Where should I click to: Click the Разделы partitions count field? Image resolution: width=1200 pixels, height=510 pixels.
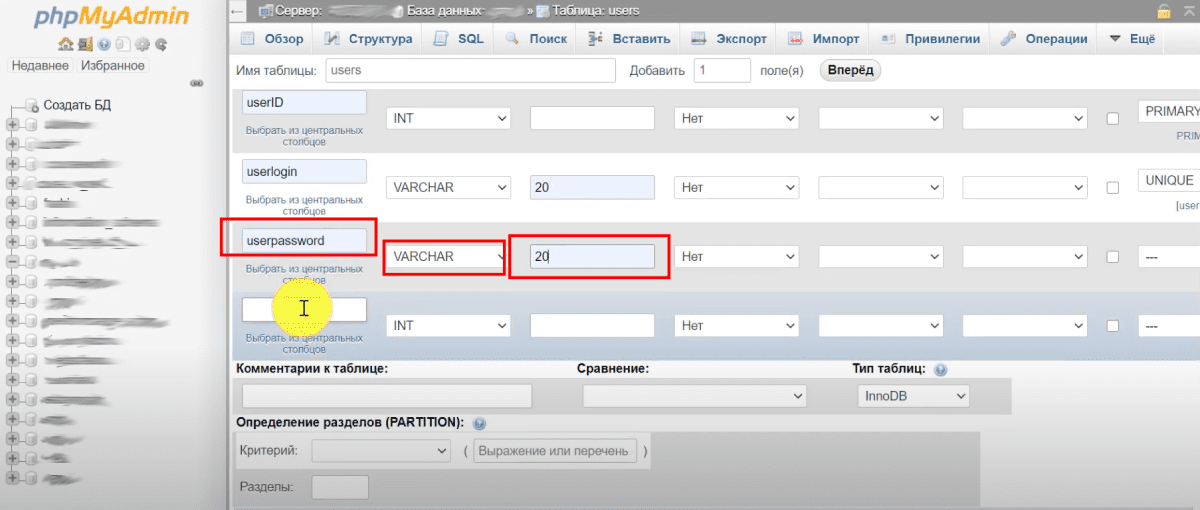pyautogui.click(x=340, y=487)
